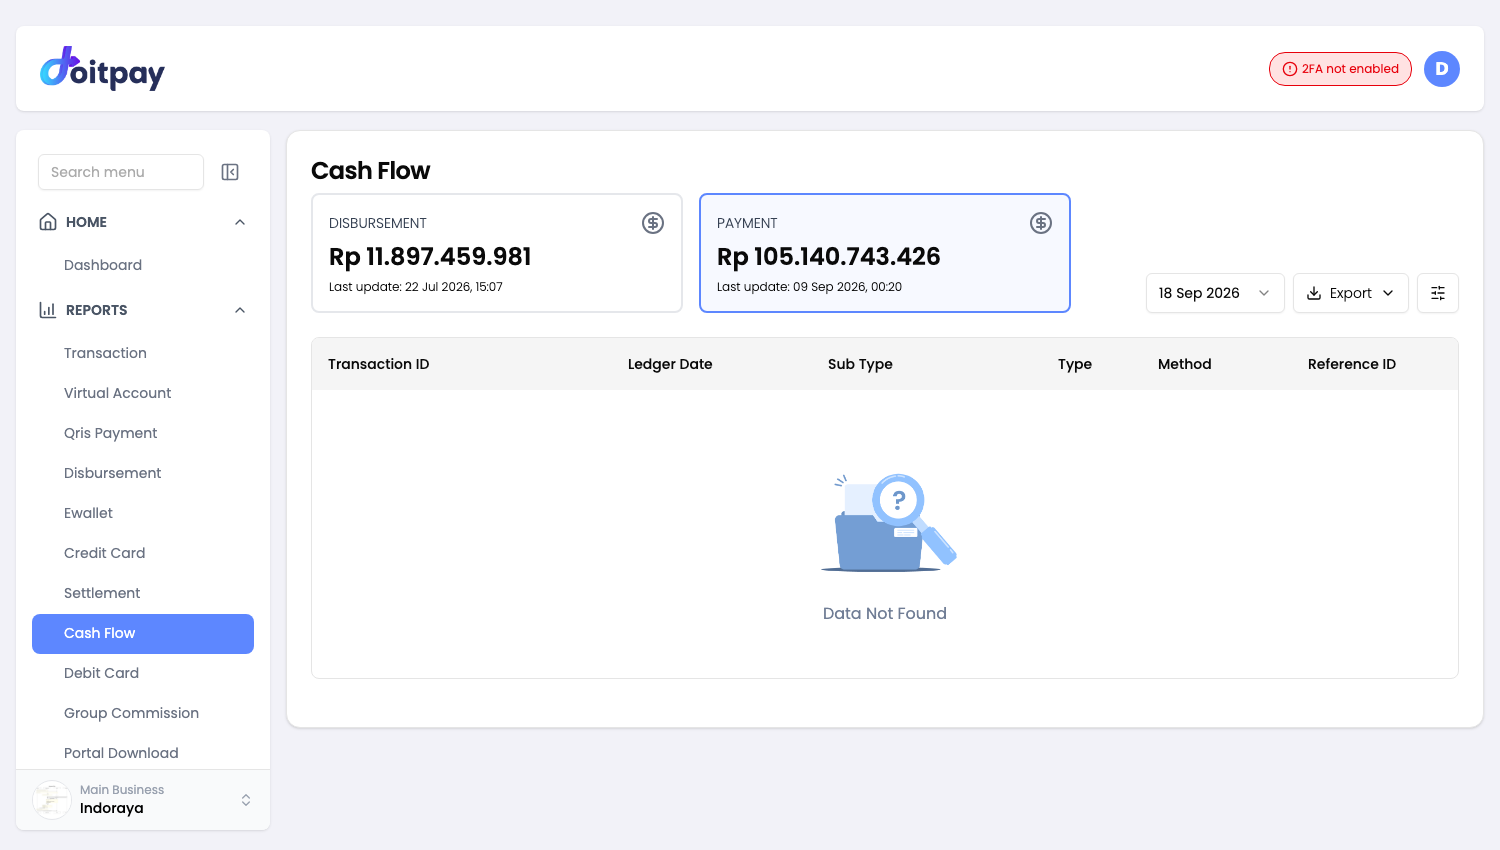Viewport: 1500px width, 850px height.
Task: Open the Debit Card report
Action: (101, 673)
